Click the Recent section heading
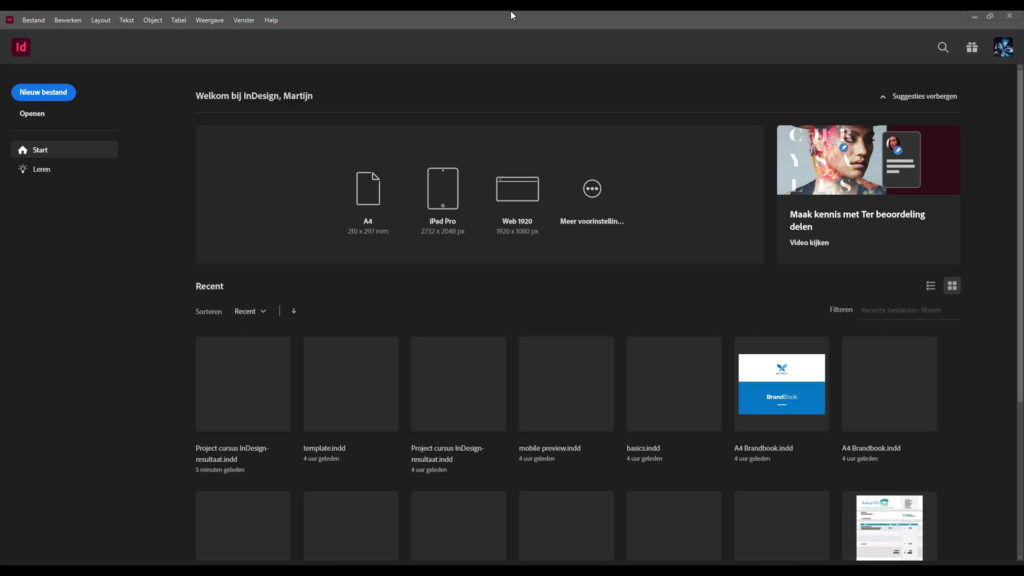 click(x=209, y=286)
